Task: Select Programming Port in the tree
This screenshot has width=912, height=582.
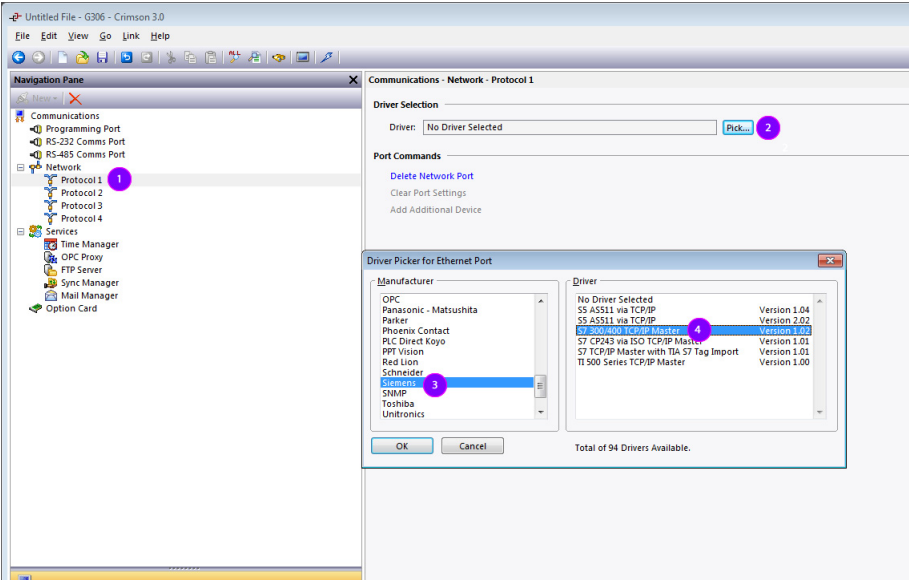Action: pos(83,129)
